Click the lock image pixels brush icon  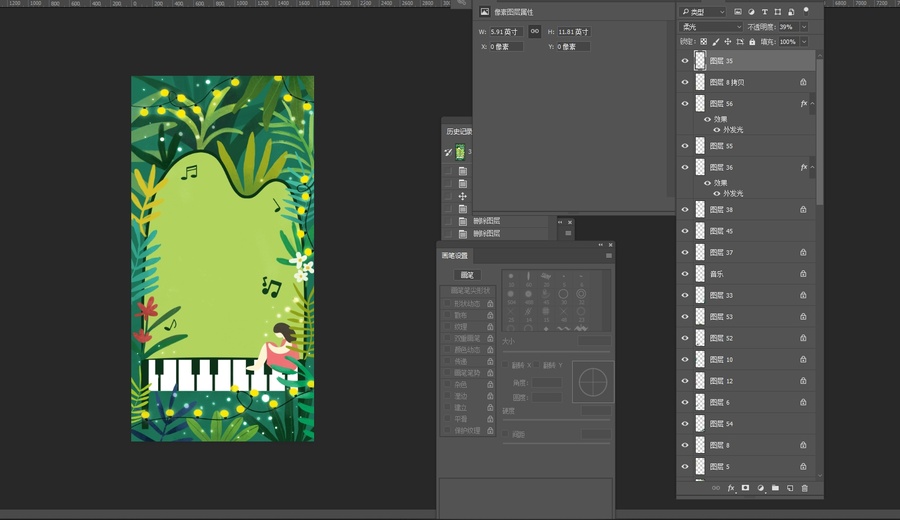click(716, 42)
